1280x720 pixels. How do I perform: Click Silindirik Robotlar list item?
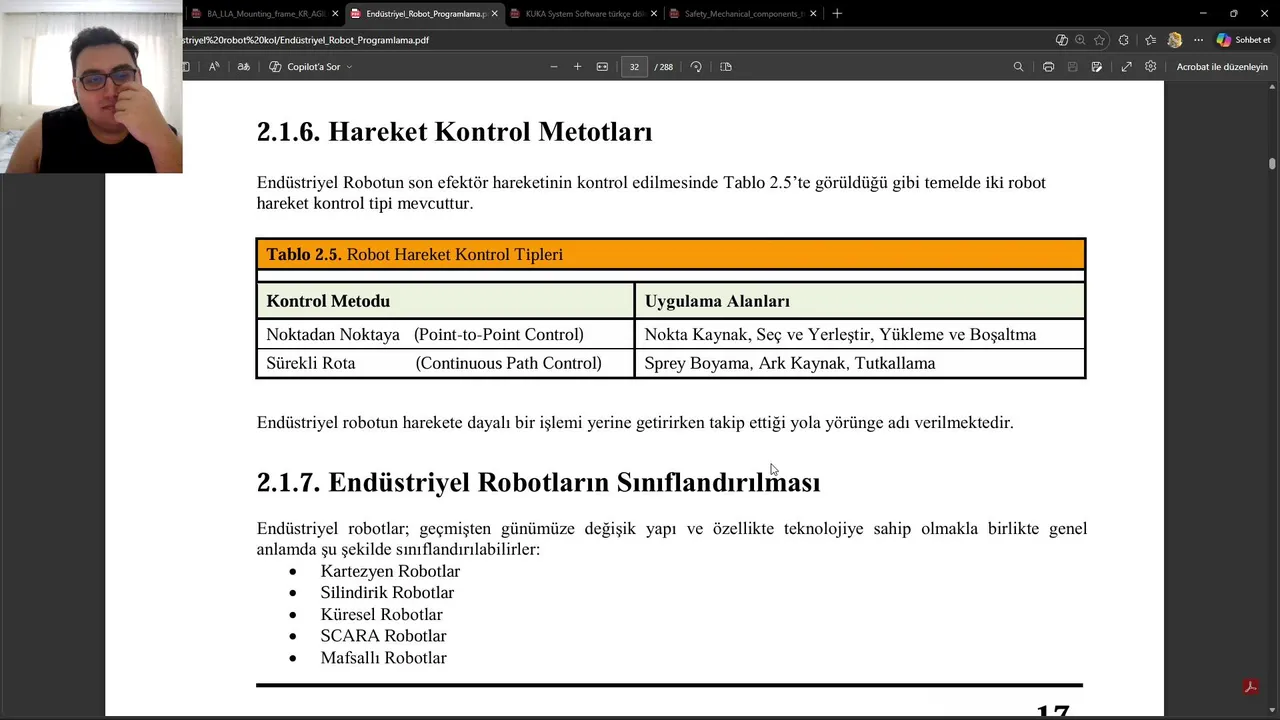click(x=387, y=593)
